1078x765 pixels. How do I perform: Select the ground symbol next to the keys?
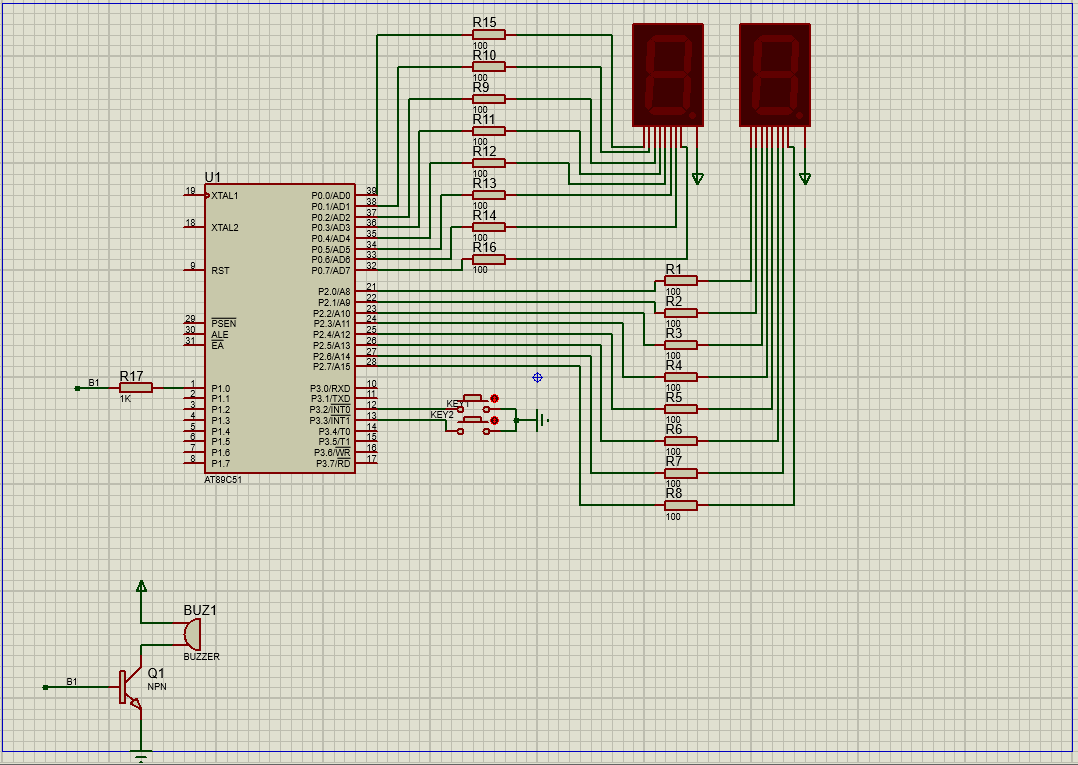point(542,420)
